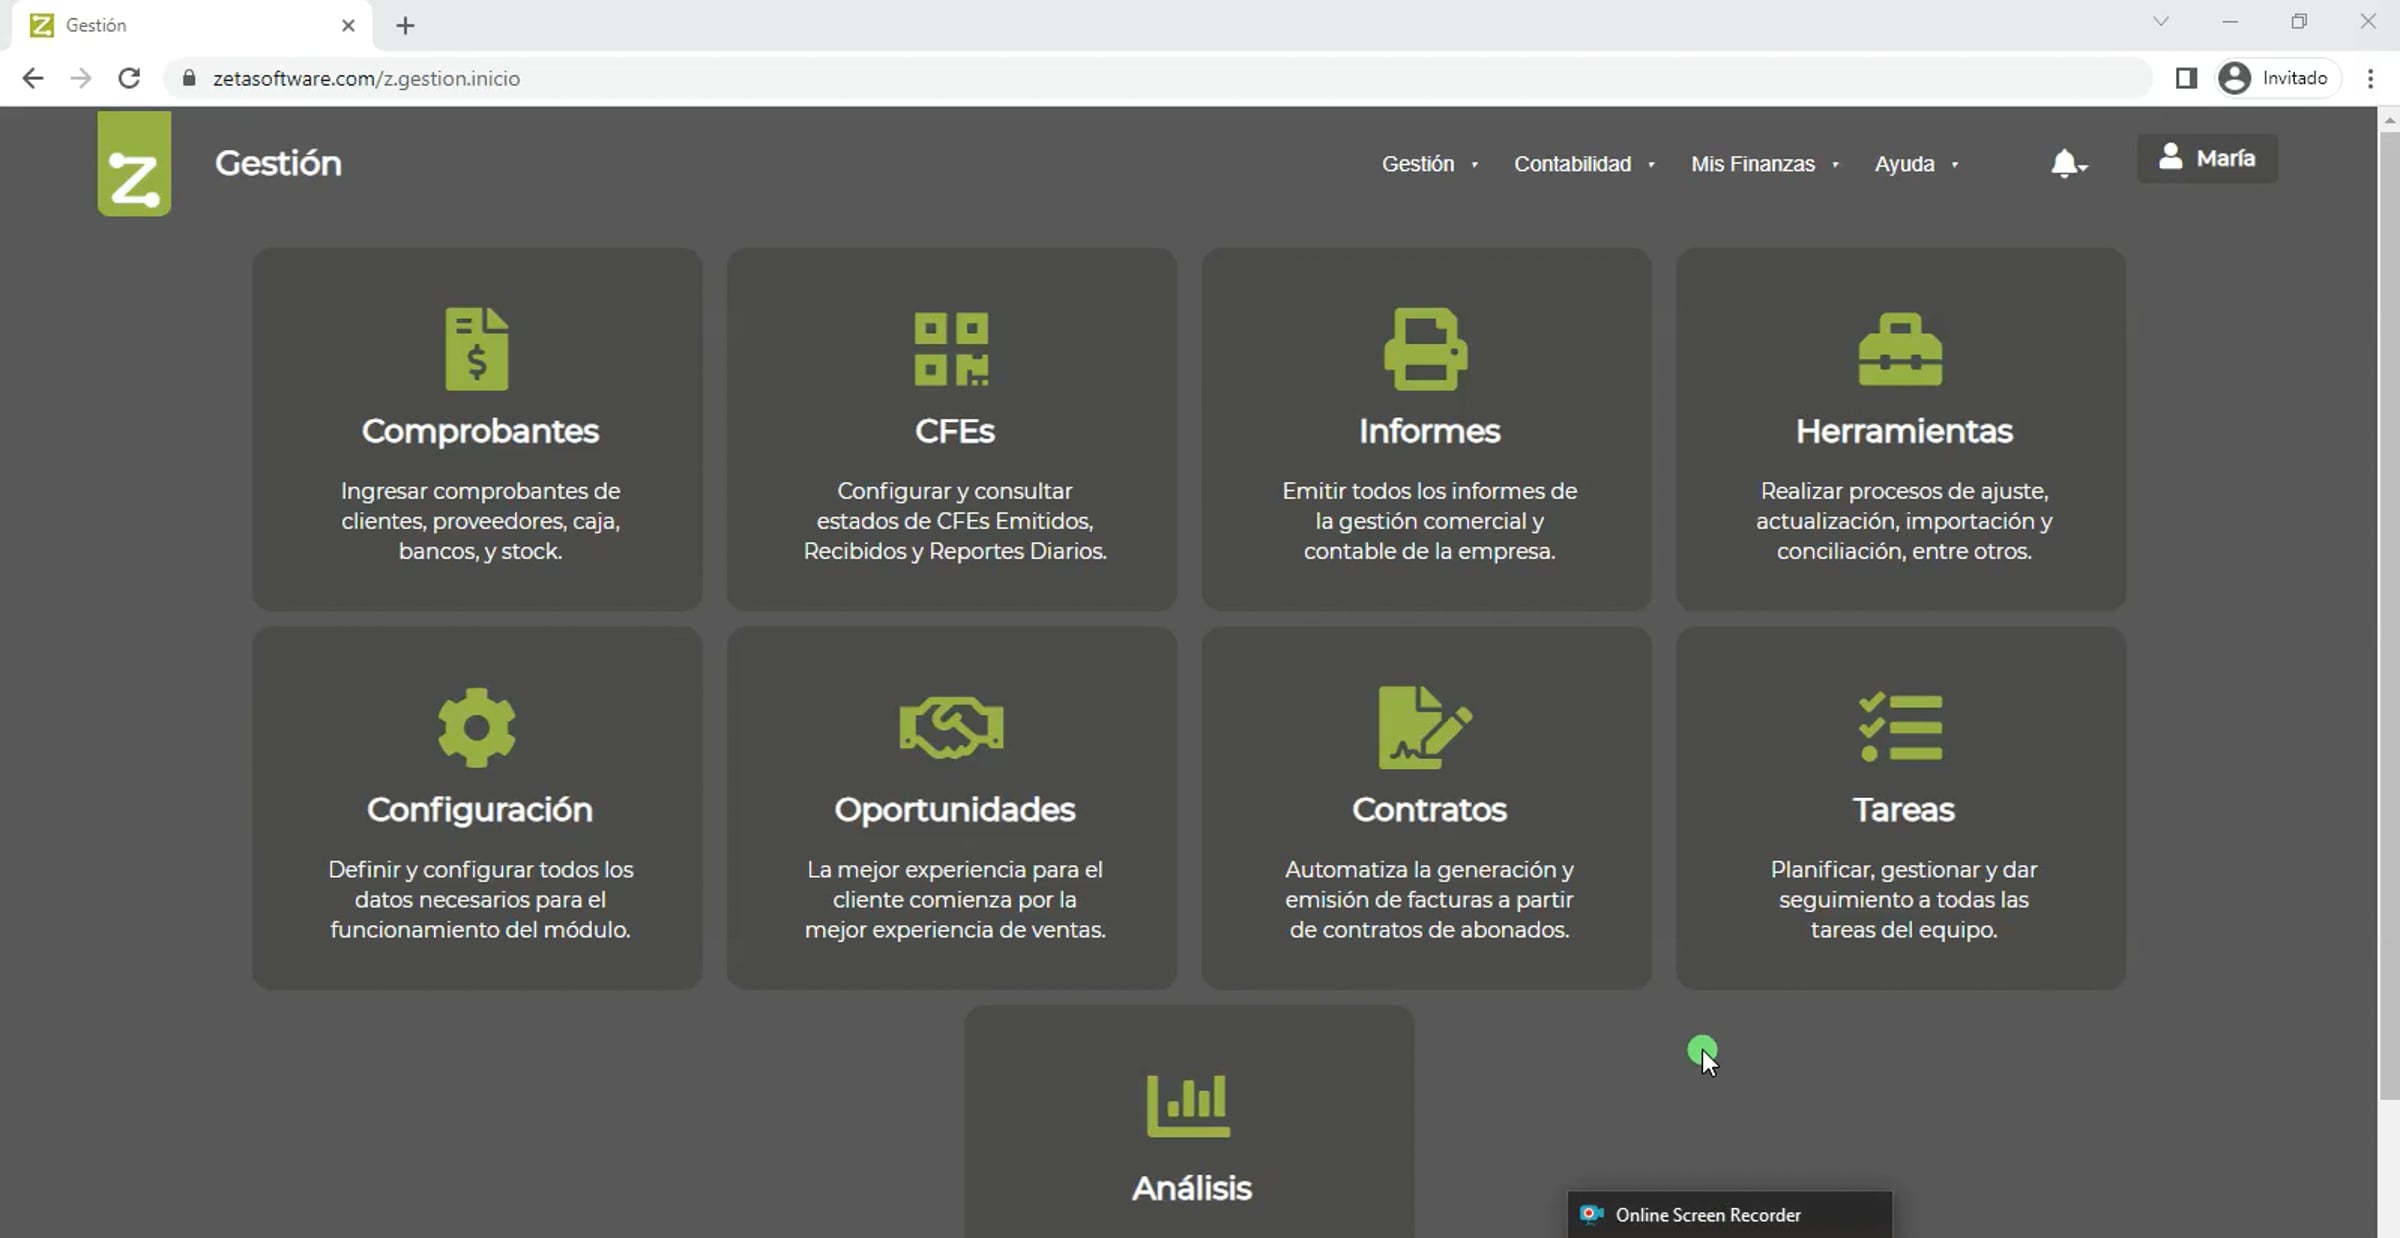View site security lock information
Image resolution: width=2400 pixels, height=1238 pixels.
click(189, 78)
